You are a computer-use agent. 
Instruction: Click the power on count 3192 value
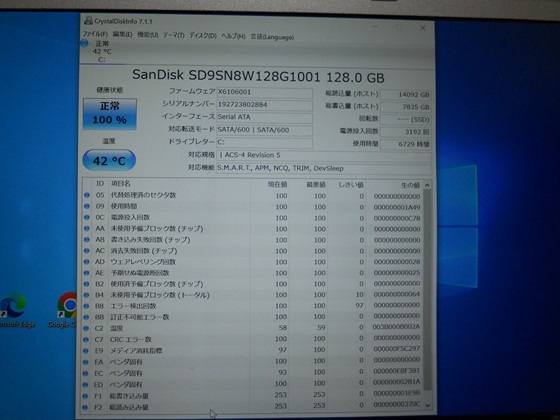(405, 132)
